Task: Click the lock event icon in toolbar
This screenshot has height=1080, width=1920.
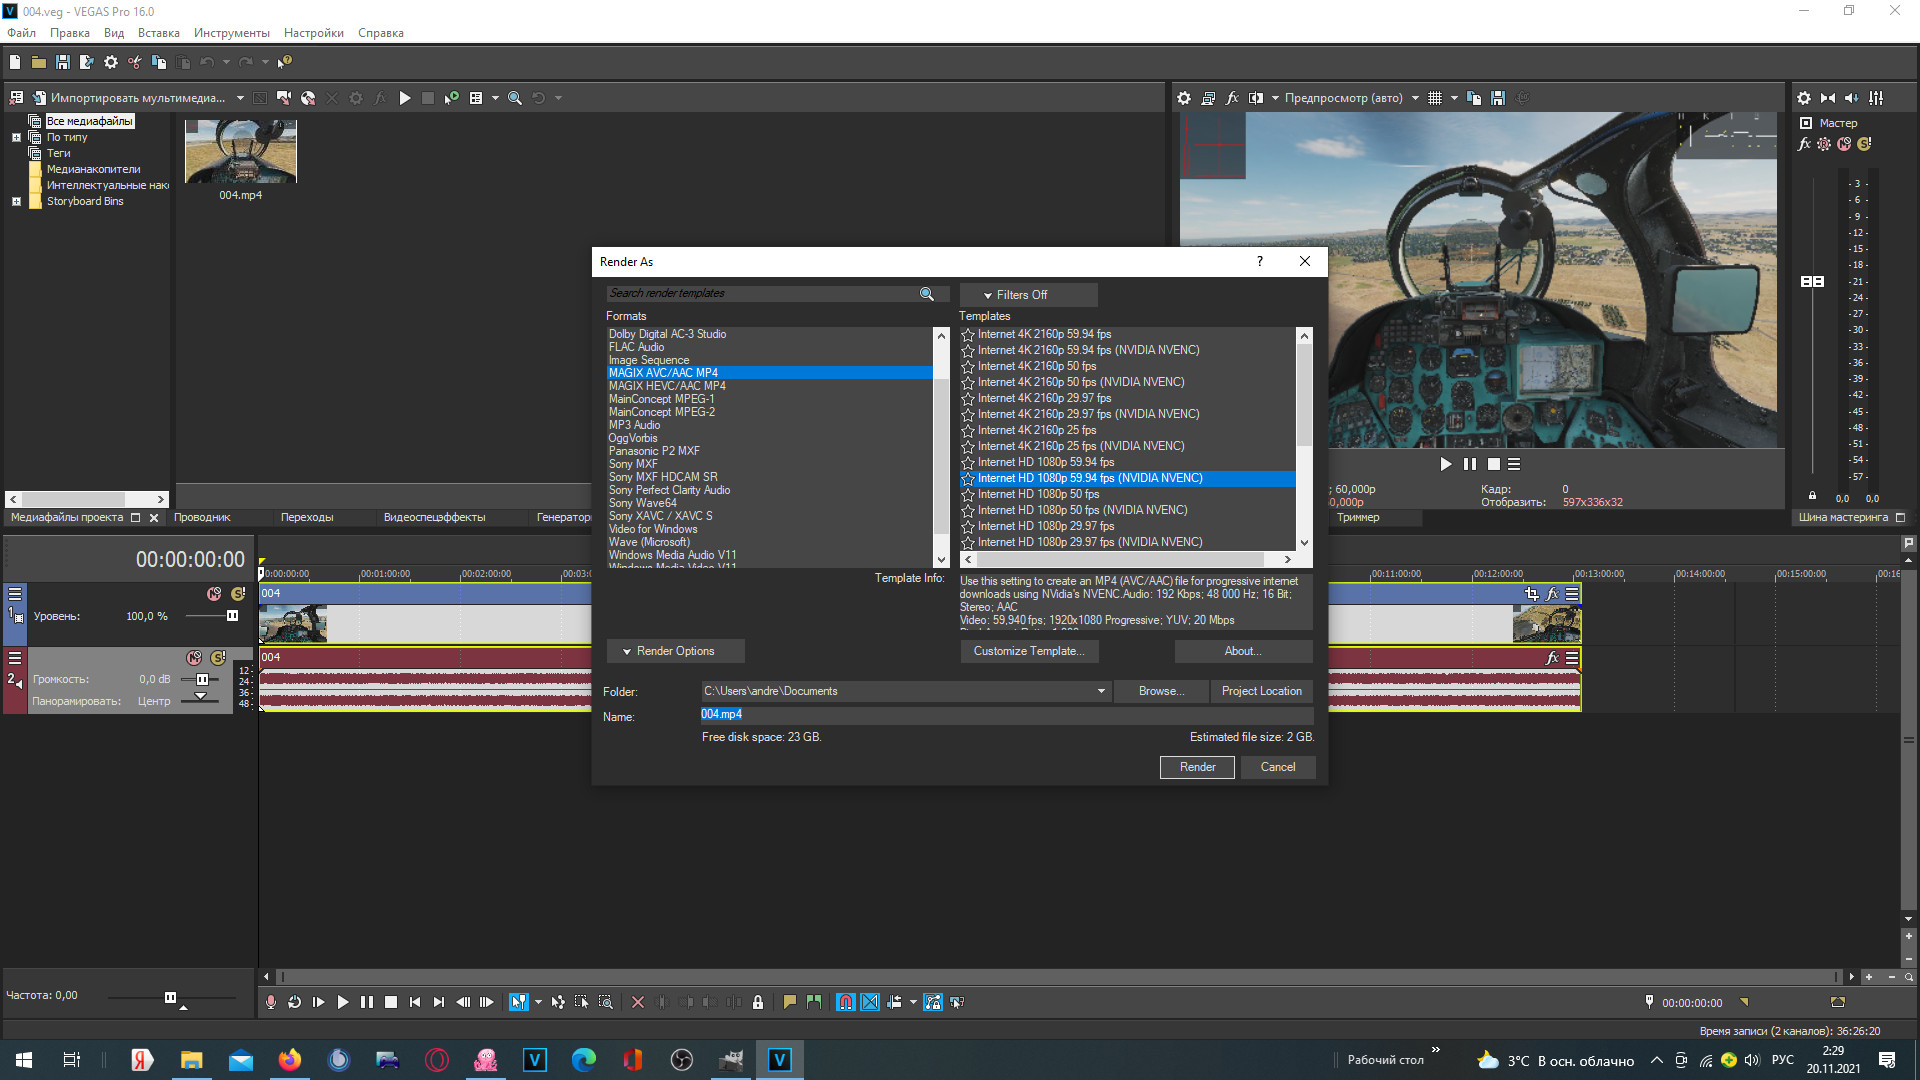Action: pyautogui.click(x=758, y=1002)
